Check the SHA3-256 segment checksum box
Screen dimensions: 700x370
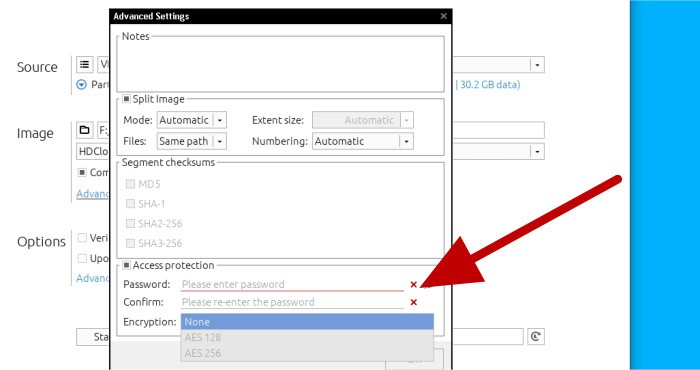click(x=130, y=243)
